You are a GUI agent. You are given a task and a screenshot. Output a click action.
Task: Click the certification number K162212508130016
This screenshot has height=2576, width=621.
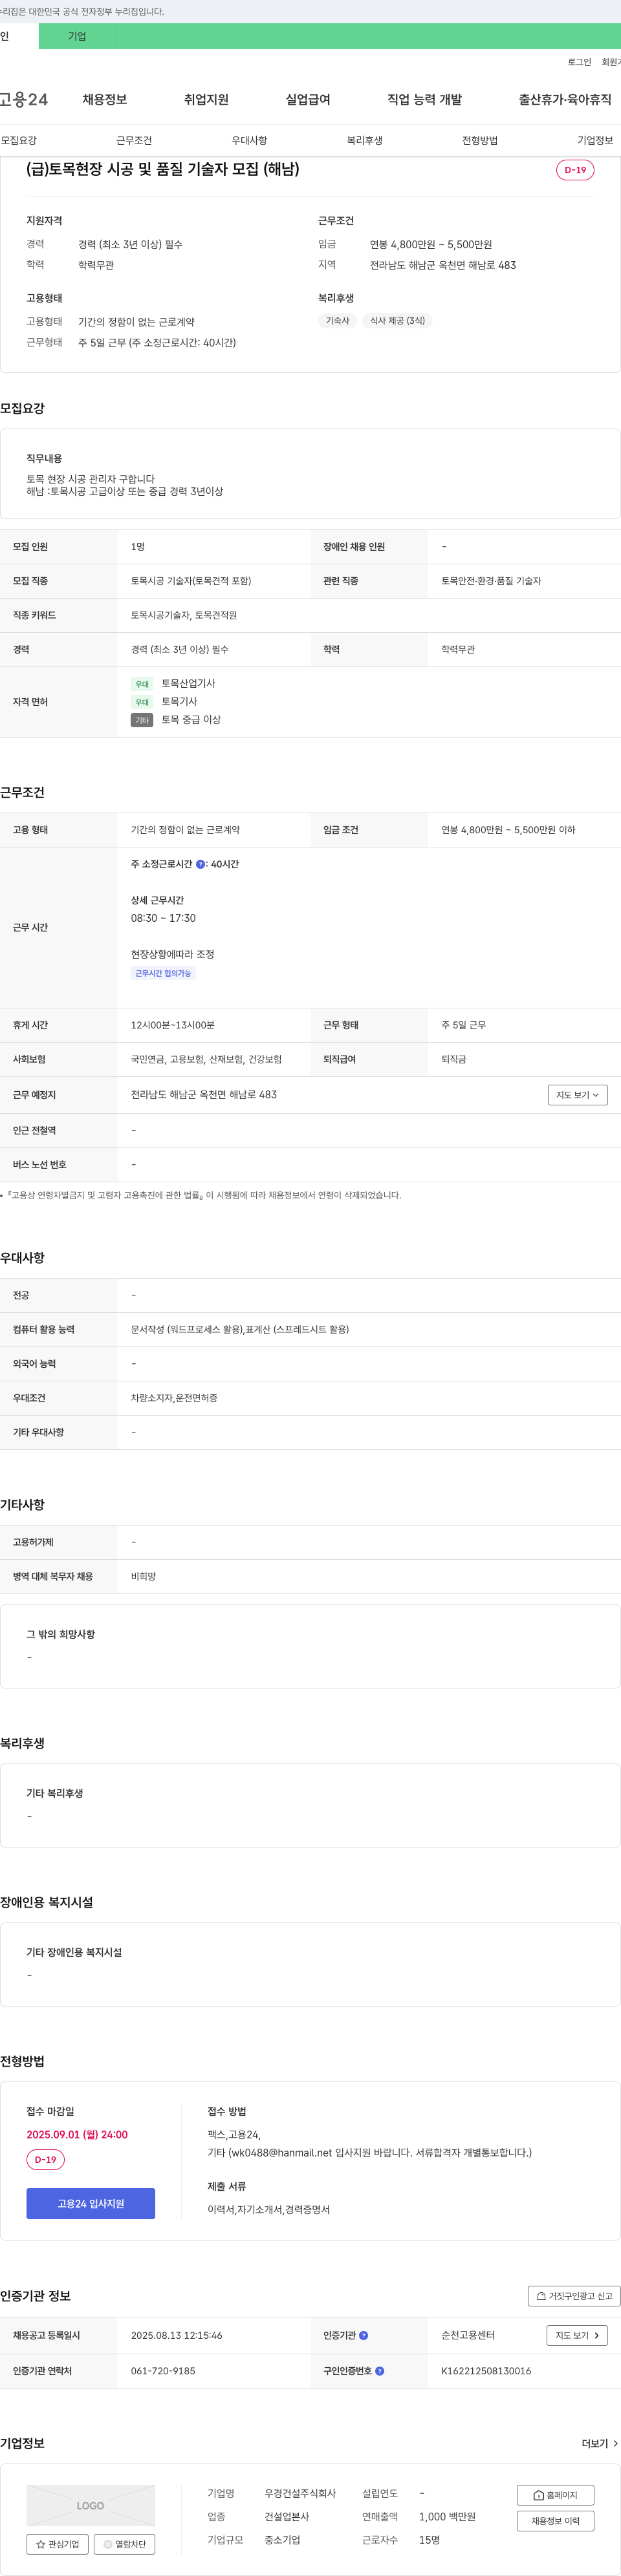point(486,2371)
